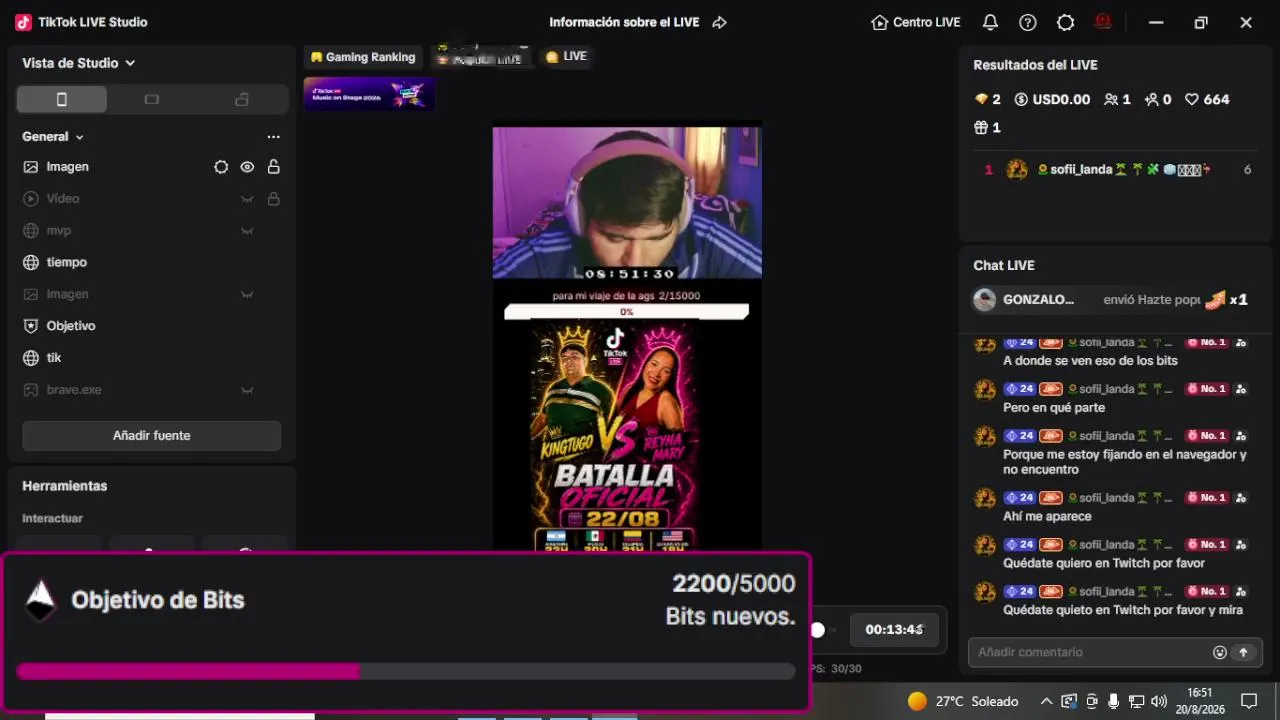Click the TikTok LIVE Studio logo
1280x720 pixels.
24,22
